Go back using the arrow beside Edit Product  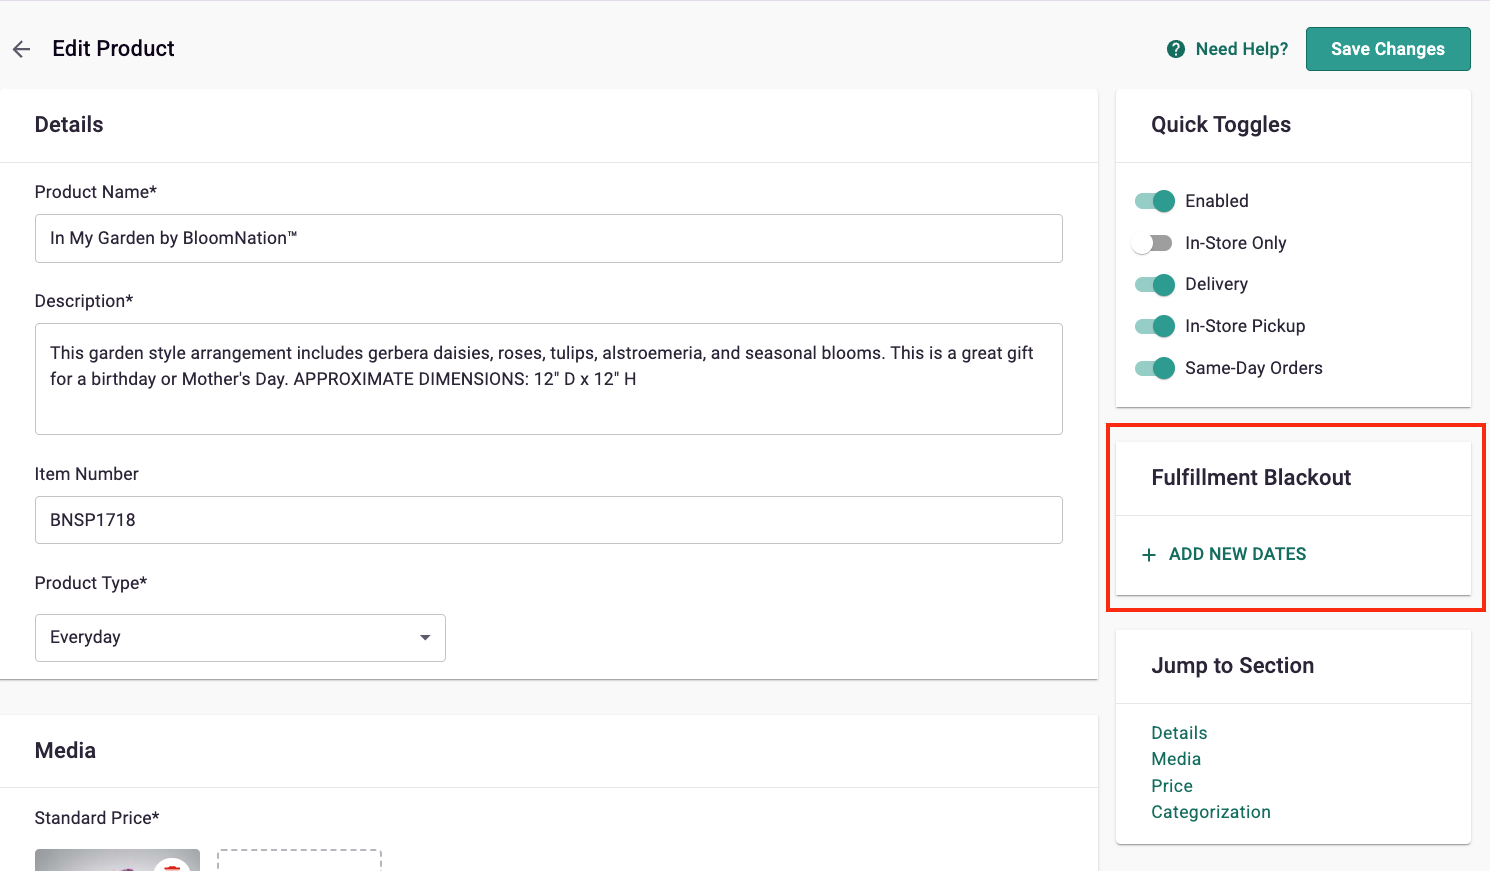[x=21, y=49]
